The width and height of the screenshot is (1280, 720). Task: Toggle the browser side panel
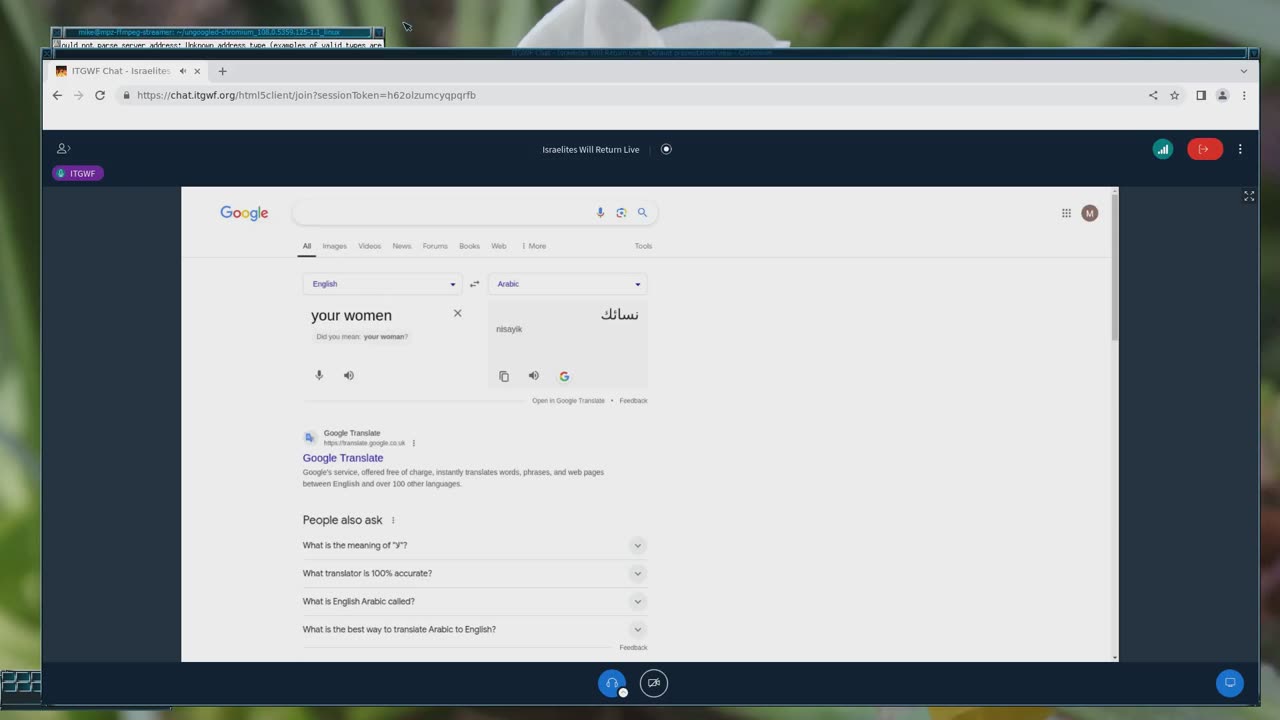pos(1201,95)
